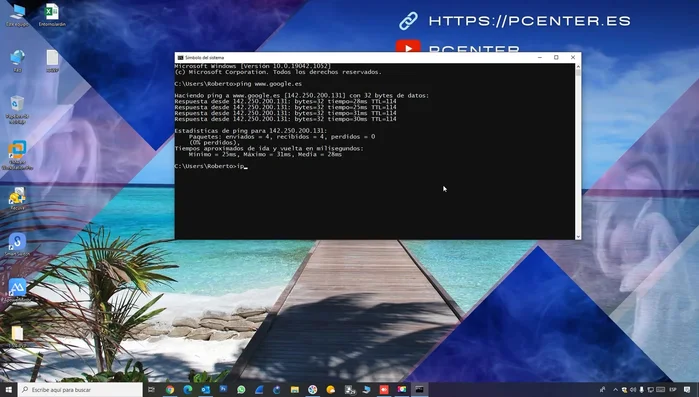
Task: Open the yellow folder on the desktop
Action: [17, 336]
